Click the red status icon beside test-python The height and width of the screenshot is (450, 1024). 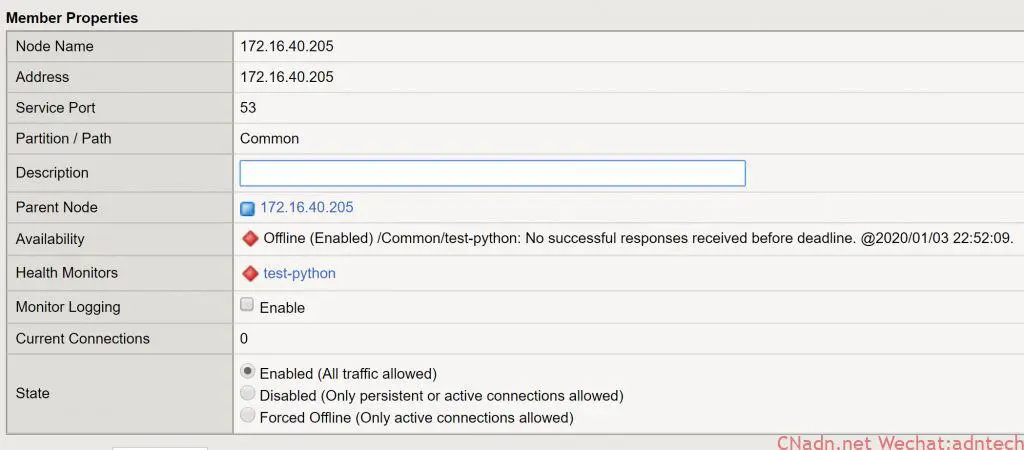pos(250,273)
